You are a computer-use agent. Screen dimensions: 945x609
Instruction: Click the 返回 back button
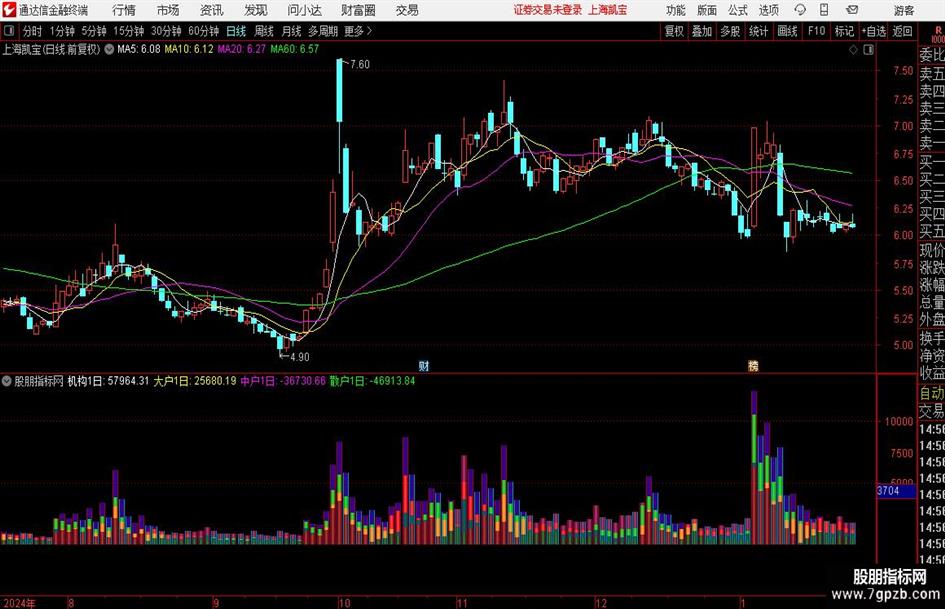(902, 31)
